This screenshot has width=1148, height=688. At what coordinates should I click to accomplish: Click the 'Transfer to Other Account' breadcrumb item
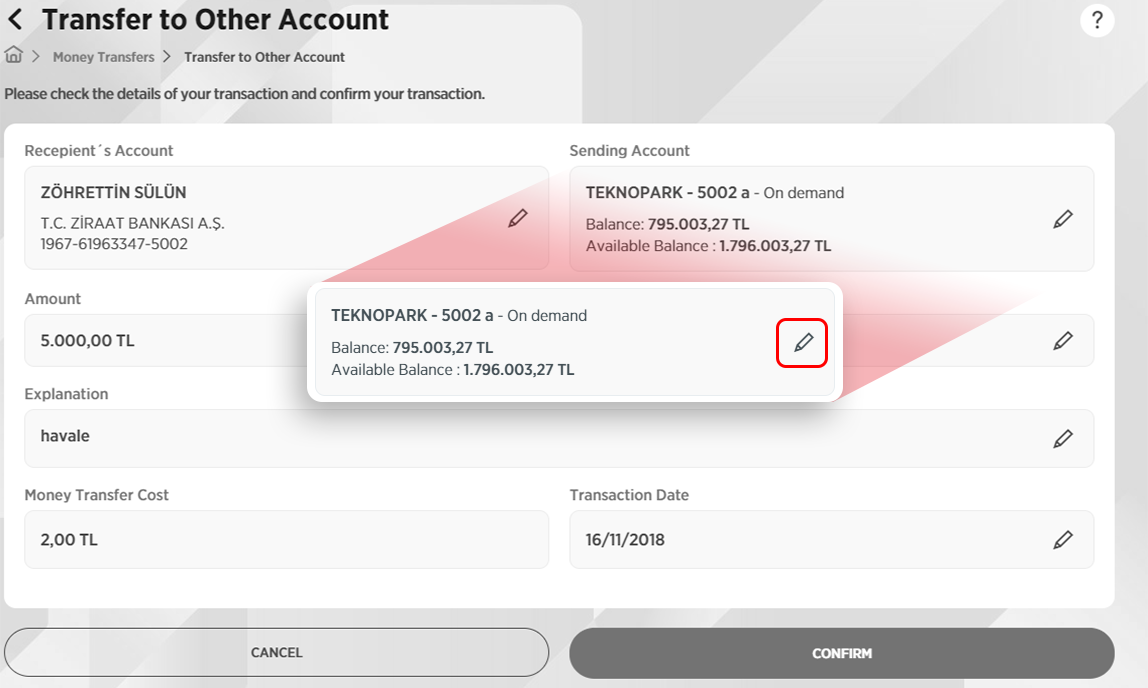264,57
